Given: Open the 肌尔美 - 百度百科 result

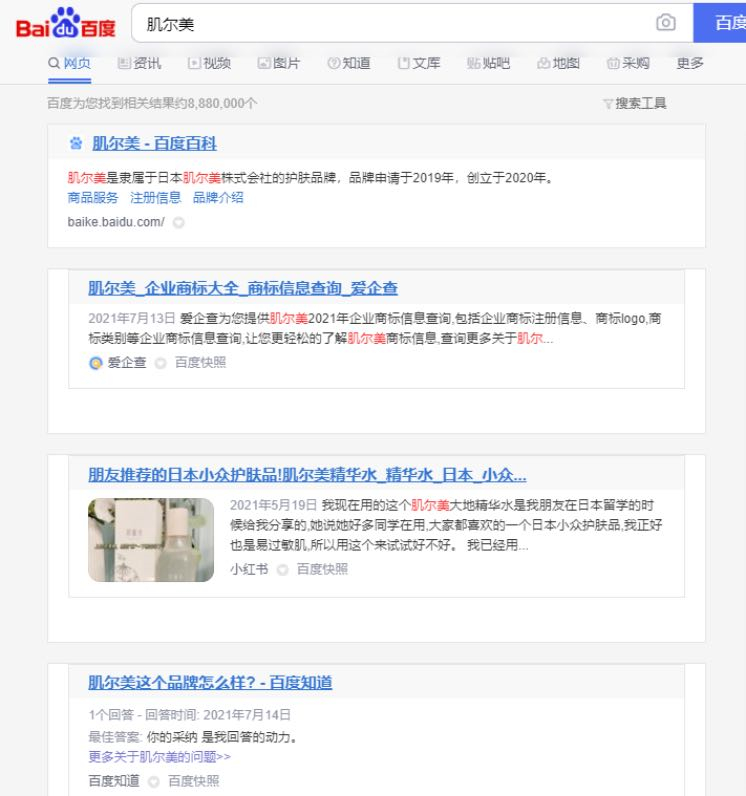Looking at the screenshot, I should click(x=154, y=144).
